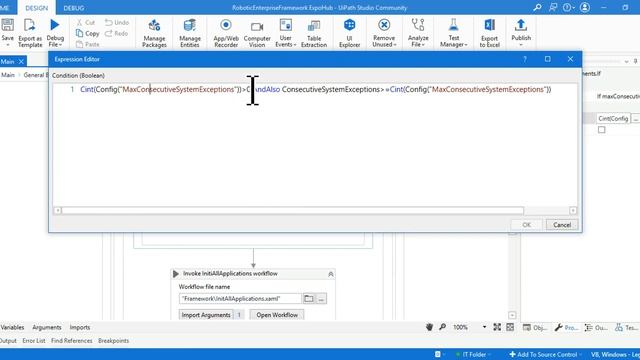Cancel the Expression Editor
Viewport: 640px width, 360px height.
(562, 224)
